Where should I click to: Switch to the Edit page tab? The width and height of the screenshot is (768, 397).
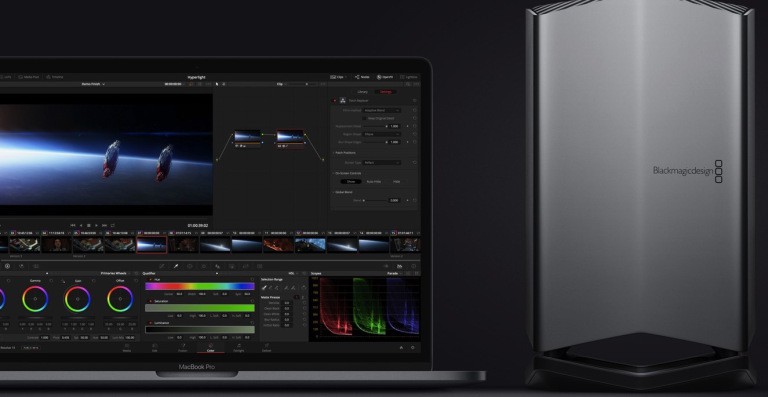155,348
